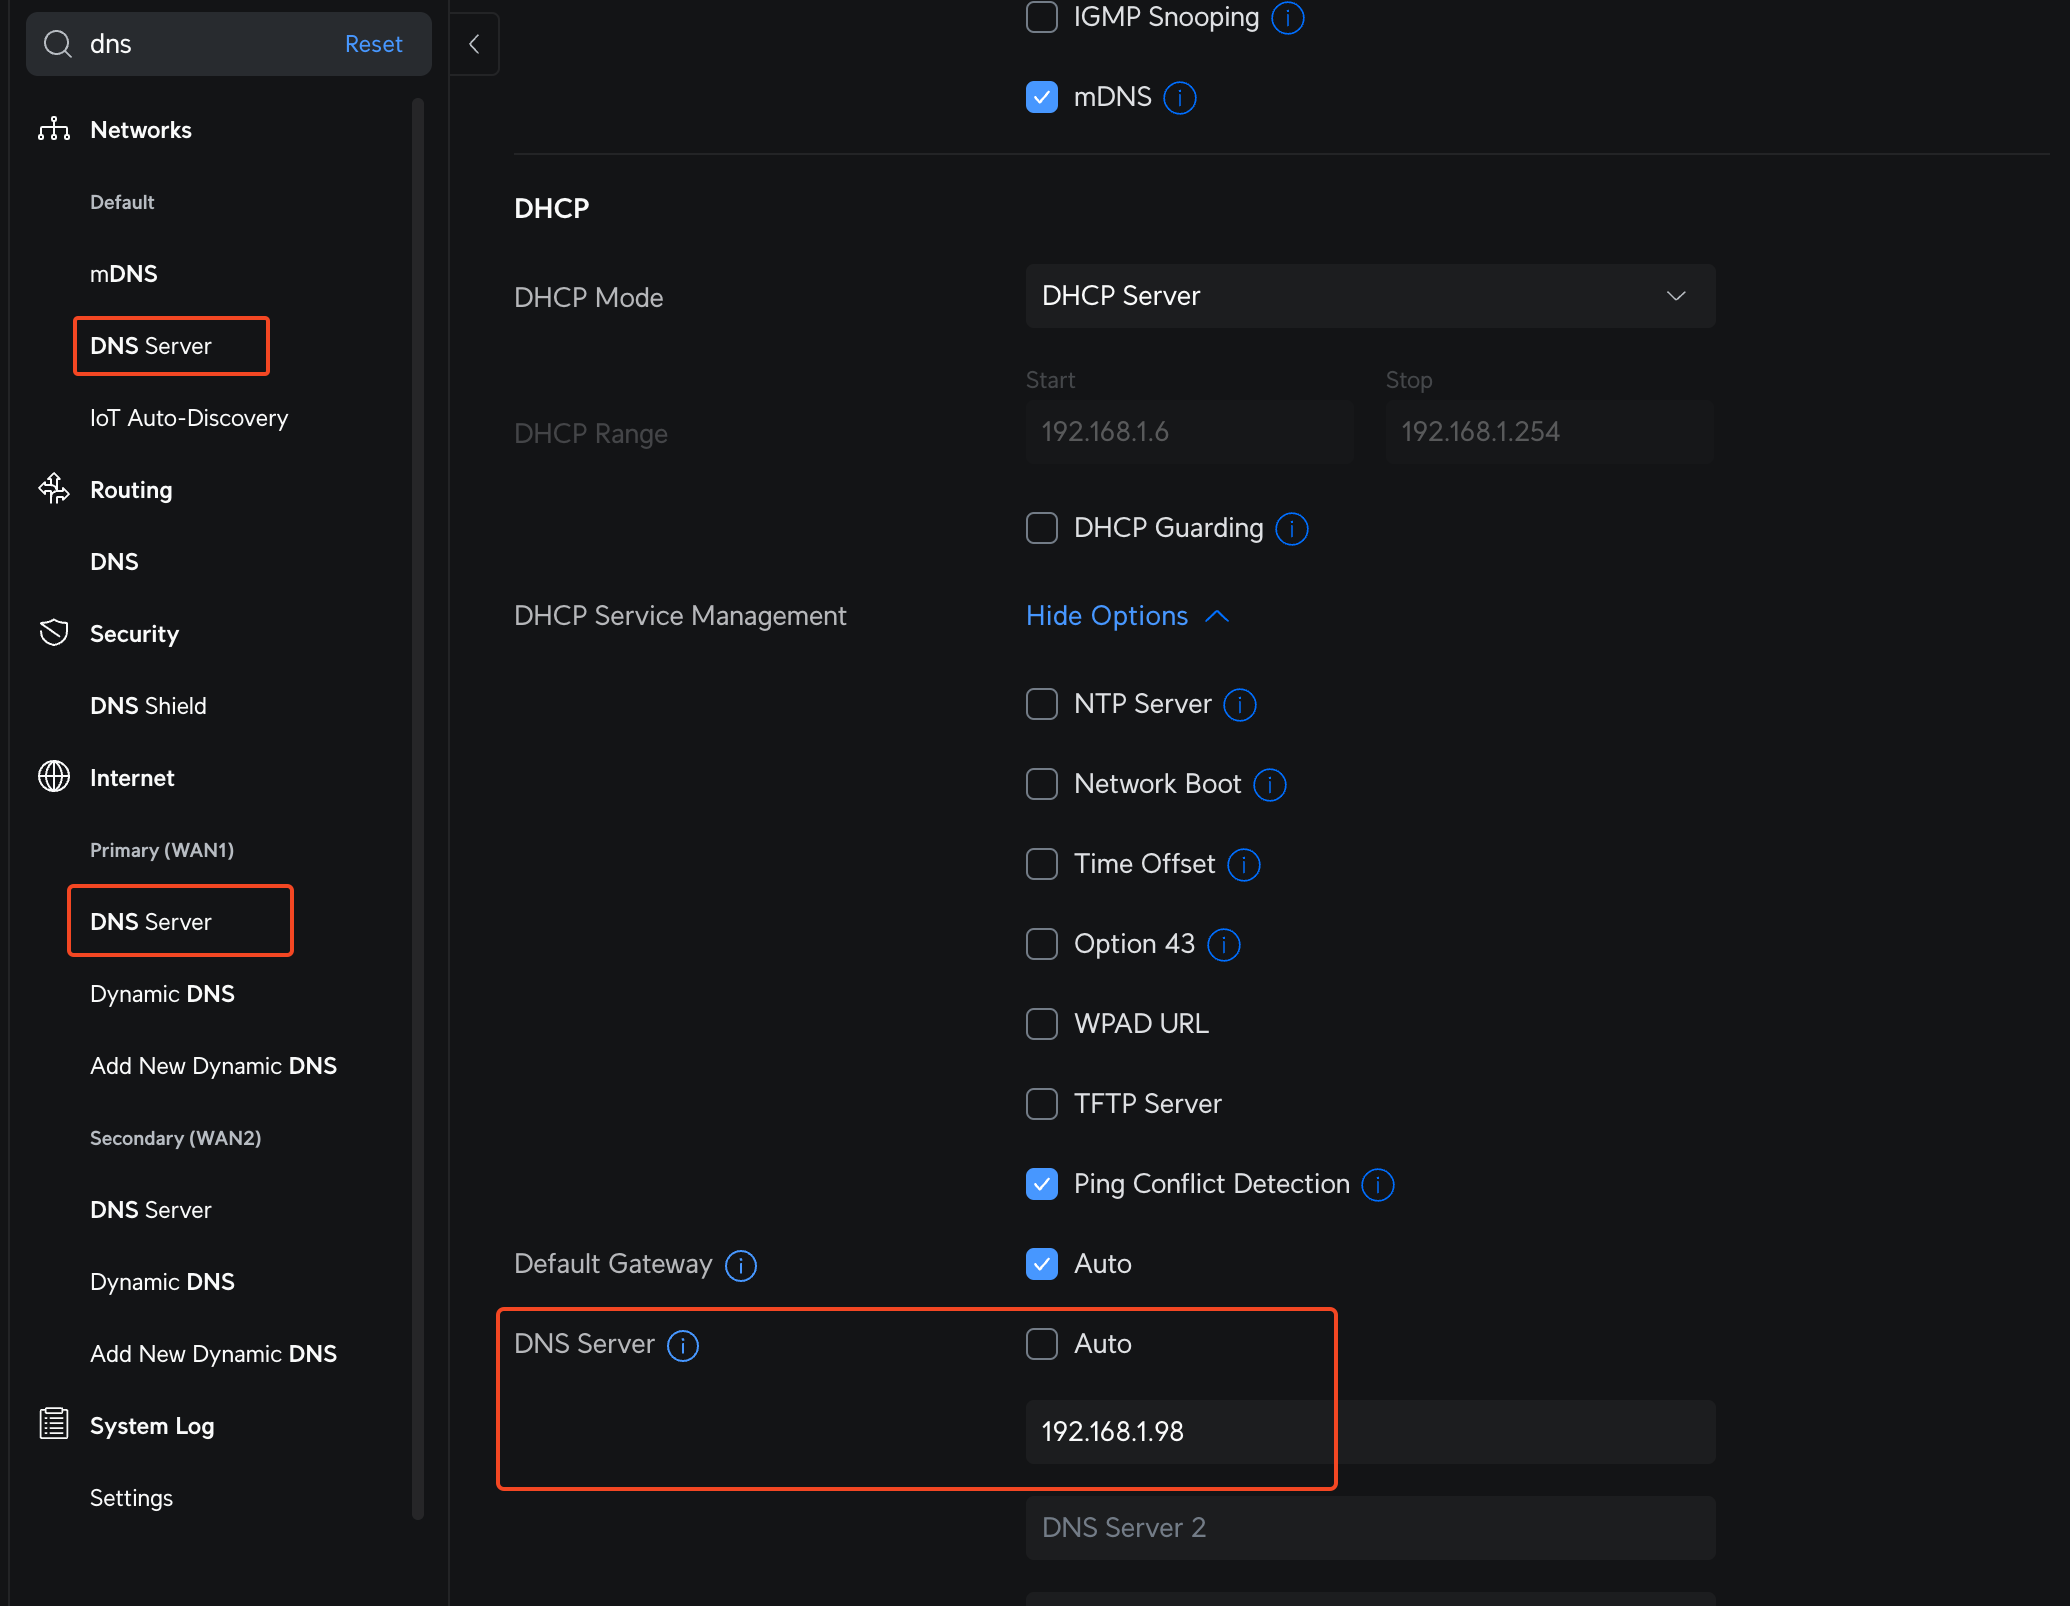Screen dimensions: 2070x1606
Task: Click the Hide Options link
Action: 1107,616
